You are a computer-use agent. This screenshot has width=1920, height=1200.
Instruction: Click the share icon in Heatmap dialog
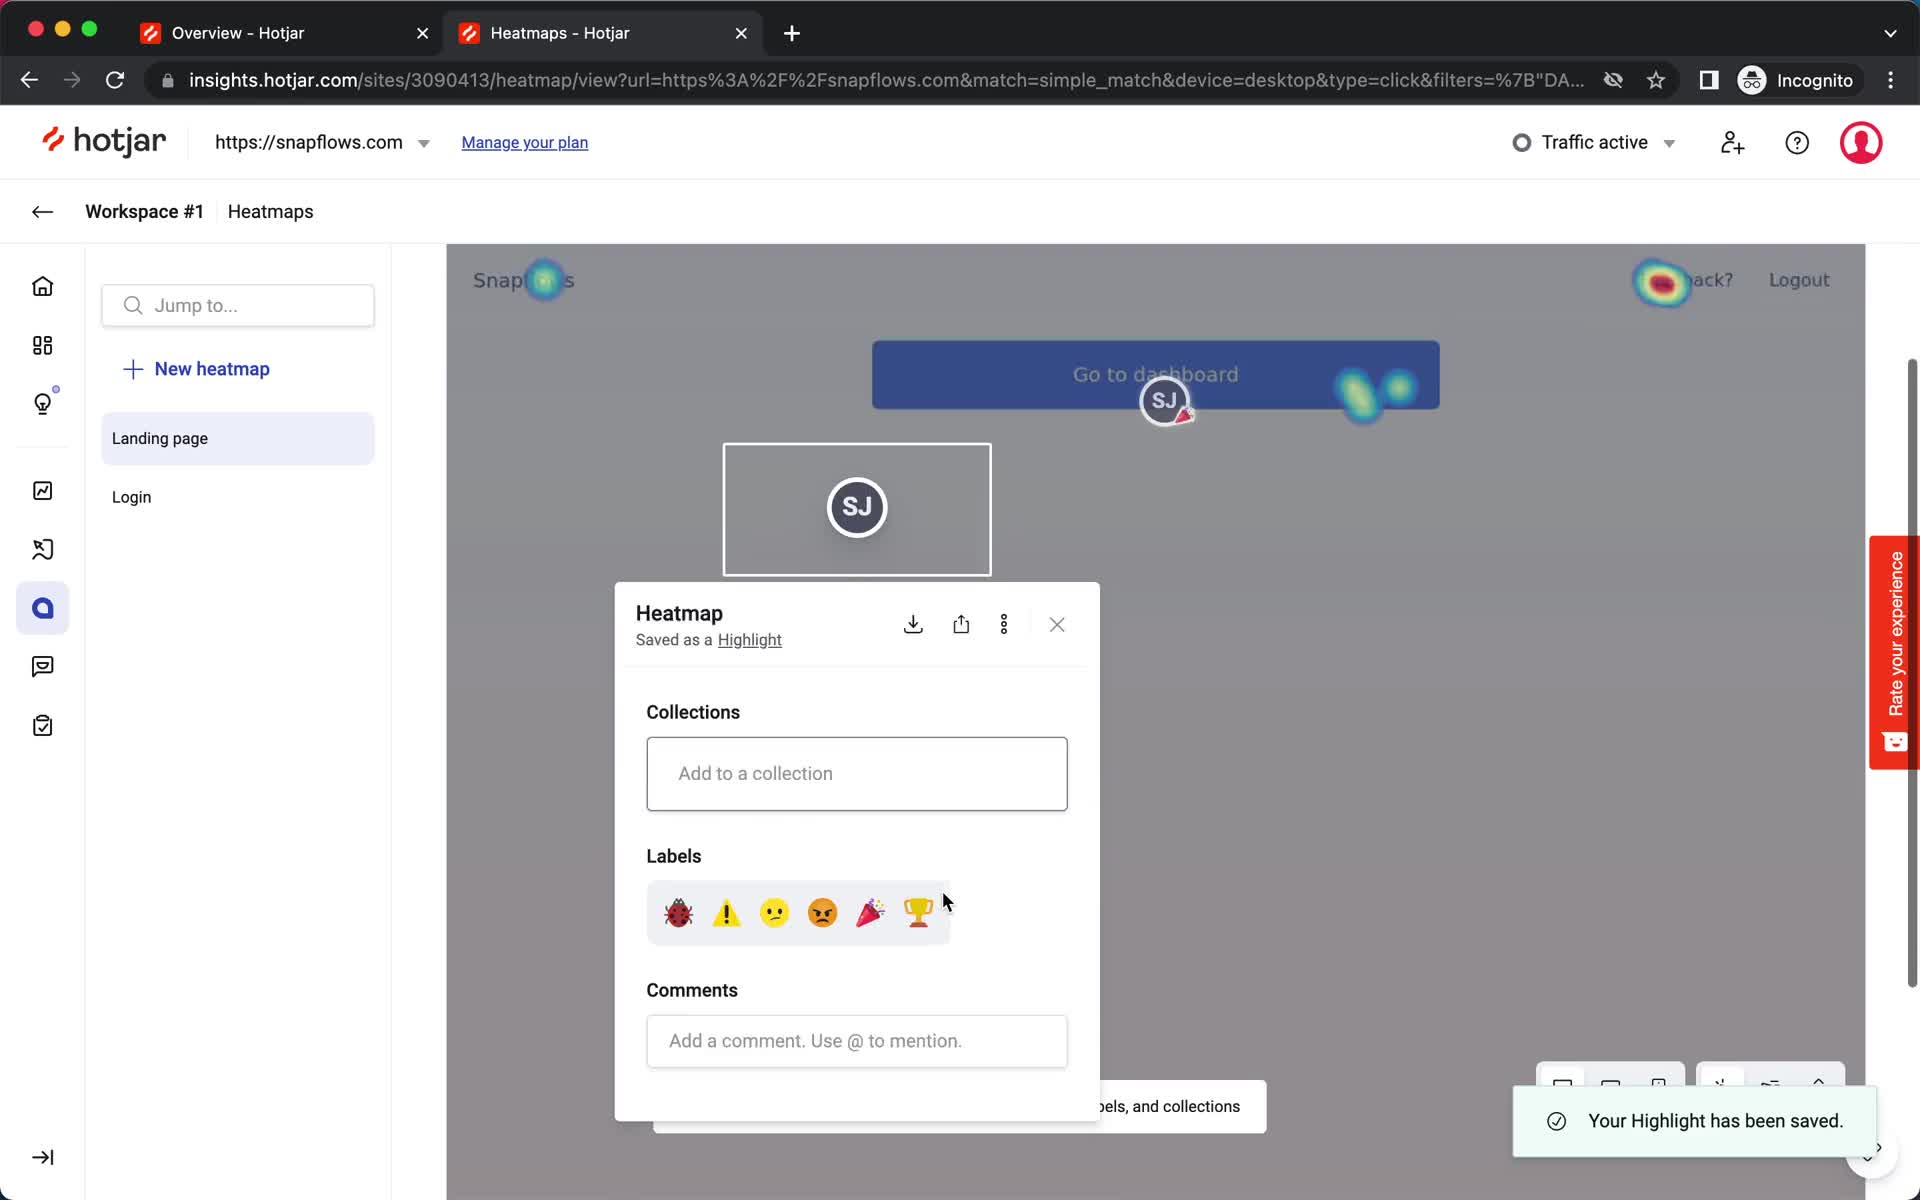point(961,625)
